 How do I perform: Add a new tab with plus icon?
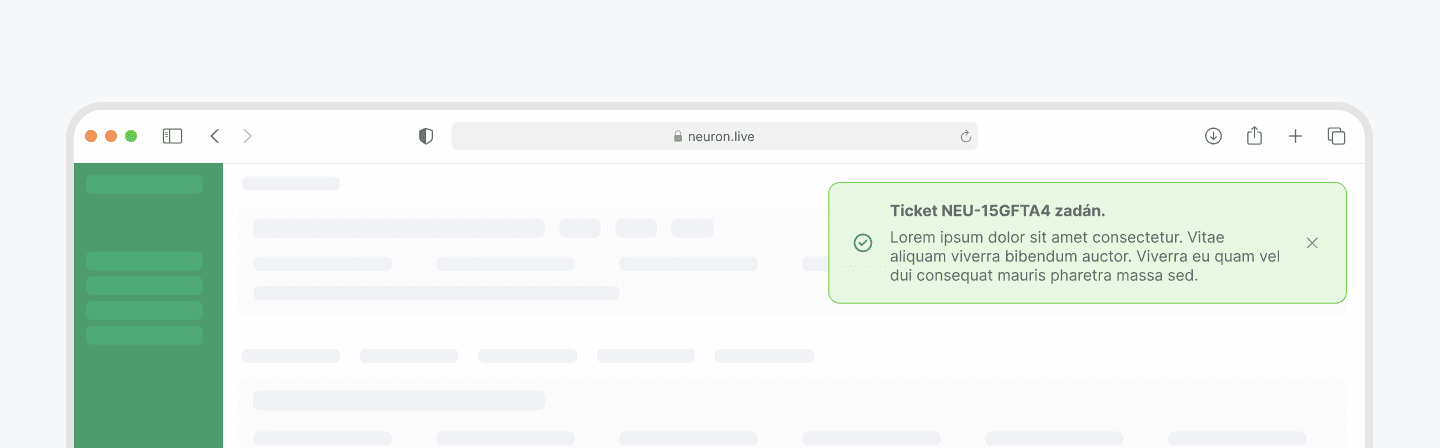click(1295, 136)
